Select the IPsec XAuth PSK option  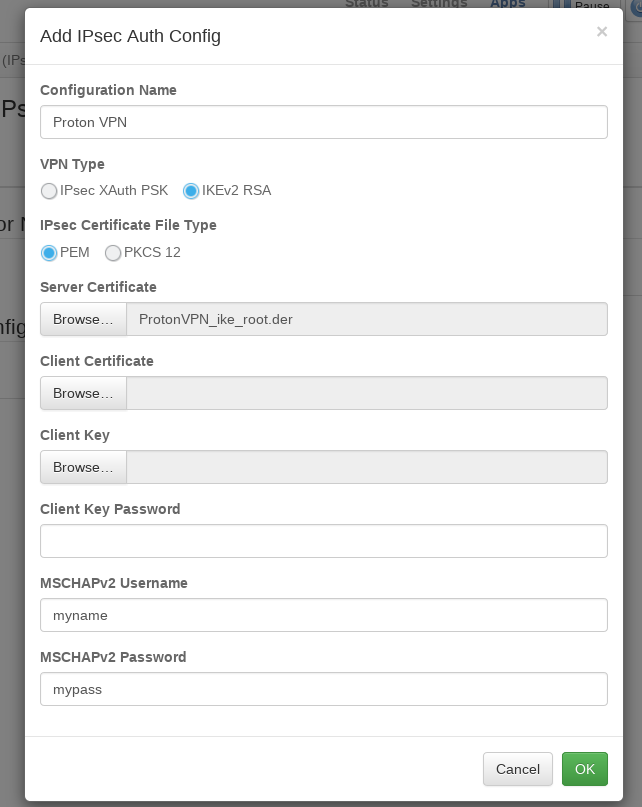tap(49, 191)
